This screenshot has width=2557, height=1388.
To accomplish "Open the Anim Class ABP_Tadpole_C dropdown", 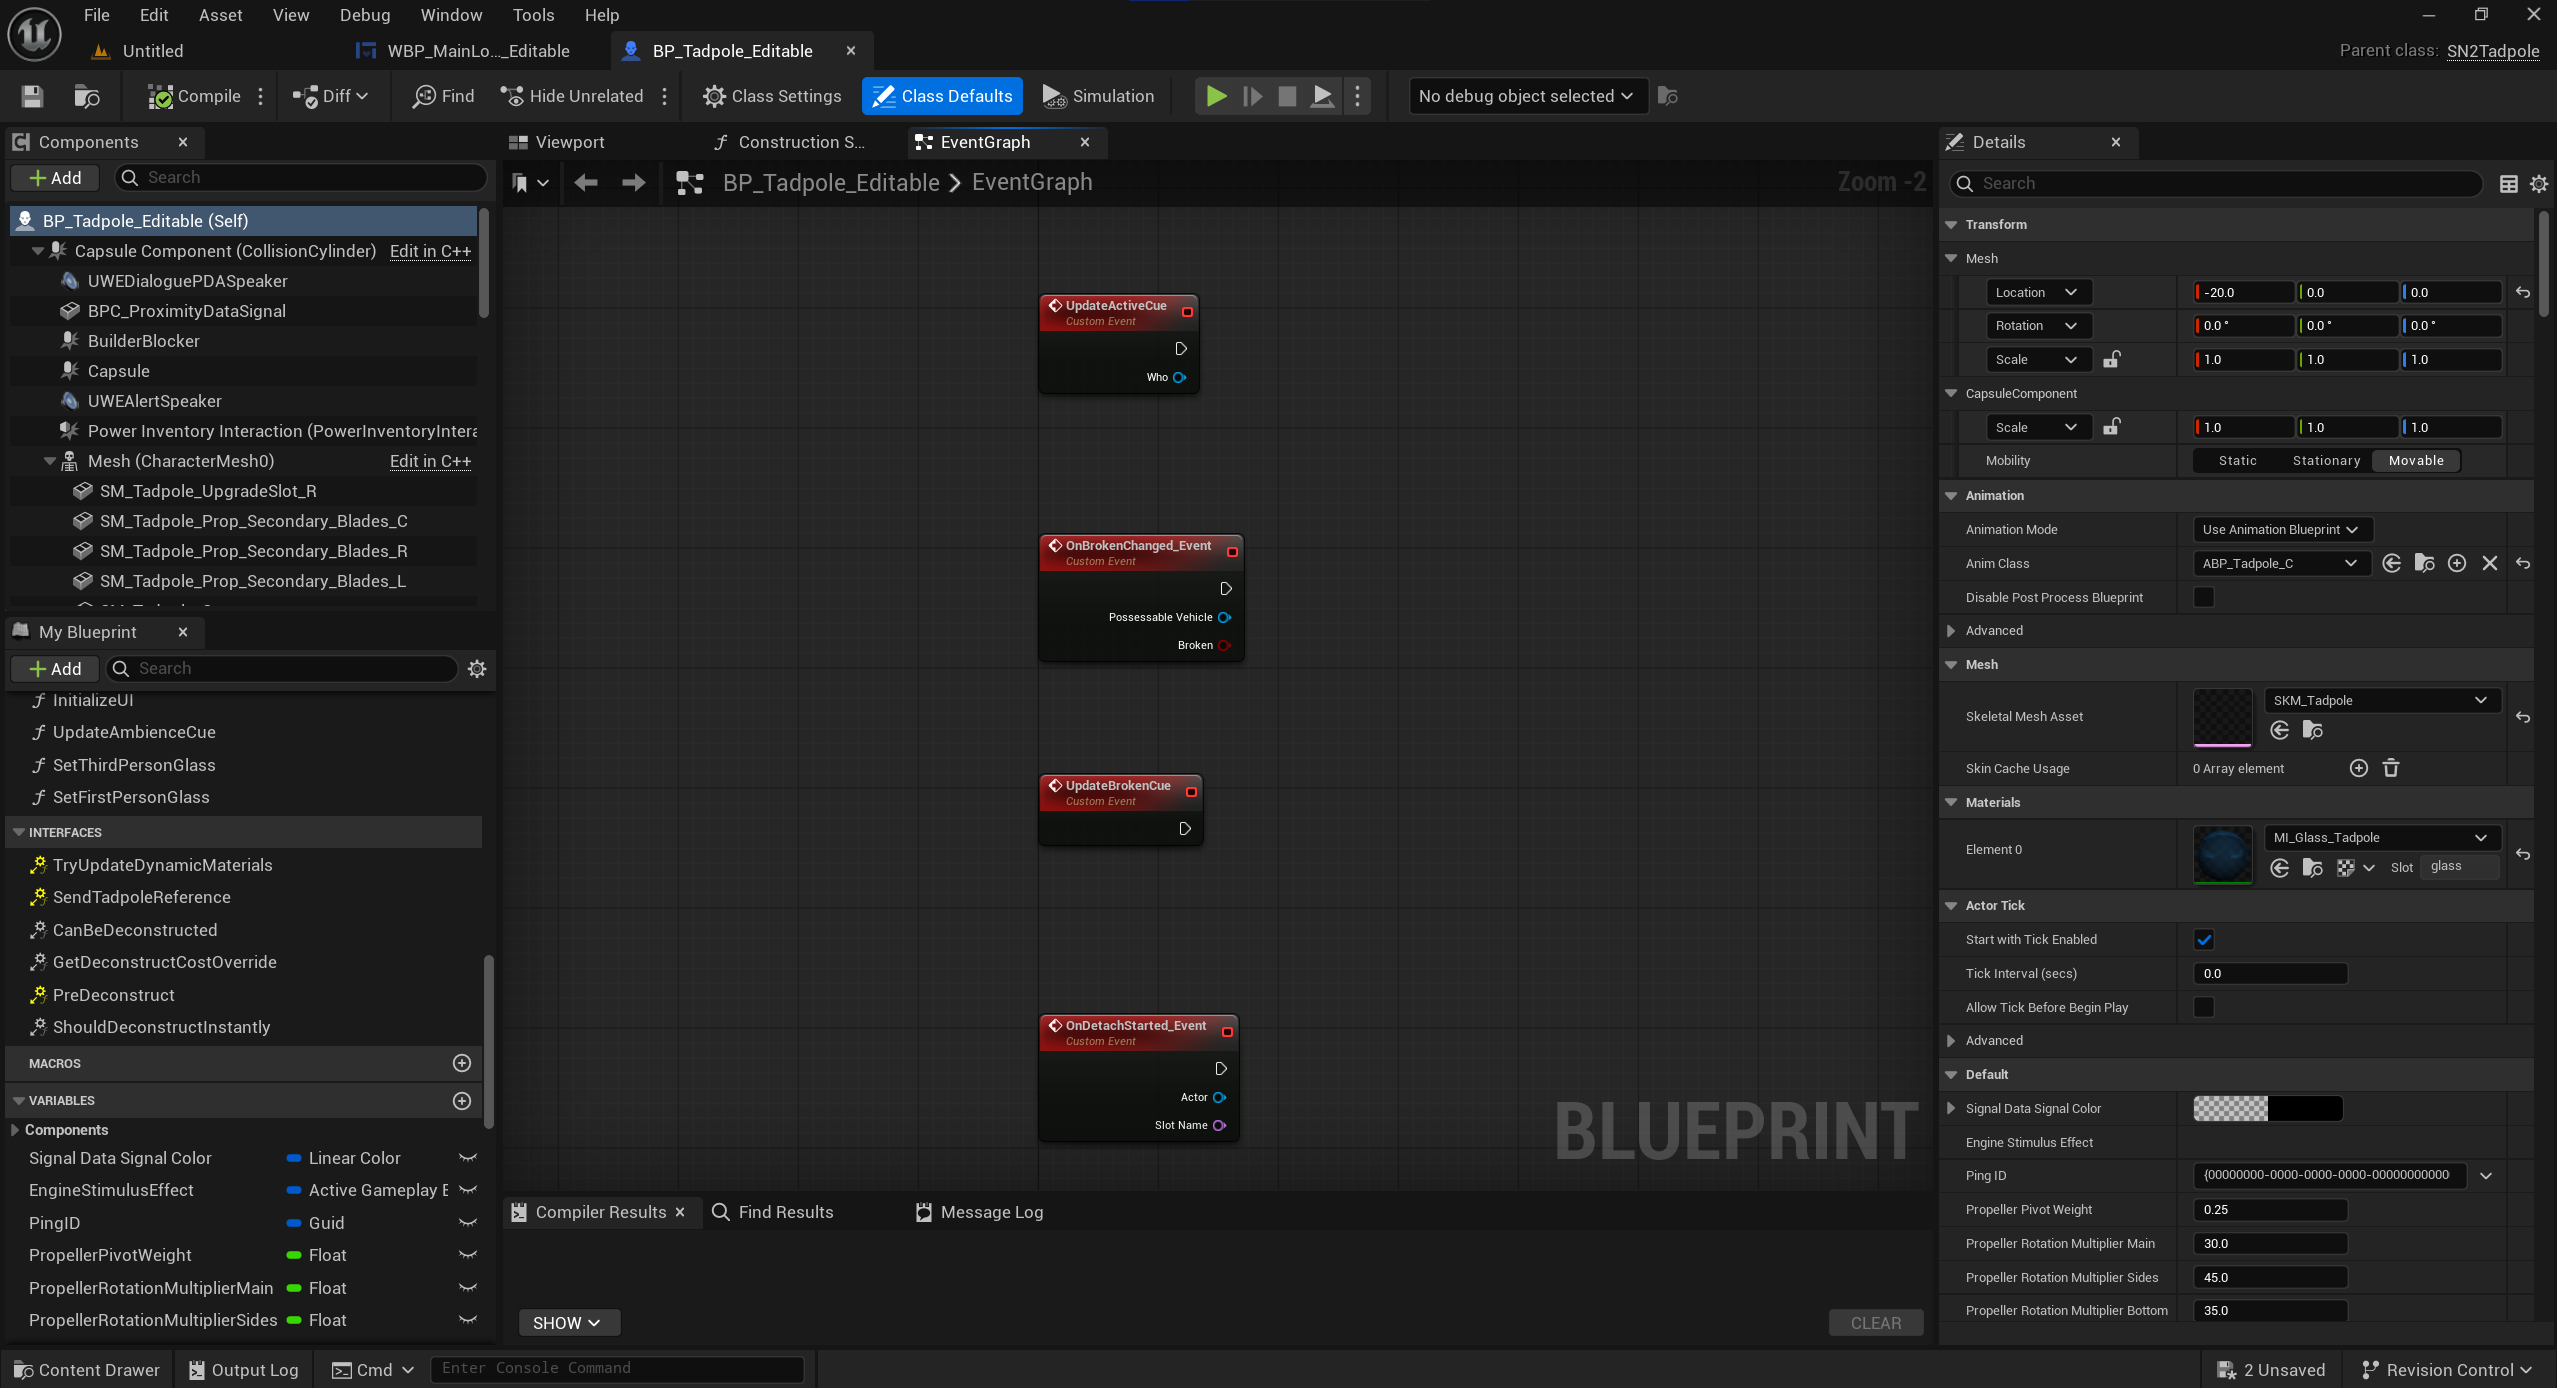I will click(2281, 563).
